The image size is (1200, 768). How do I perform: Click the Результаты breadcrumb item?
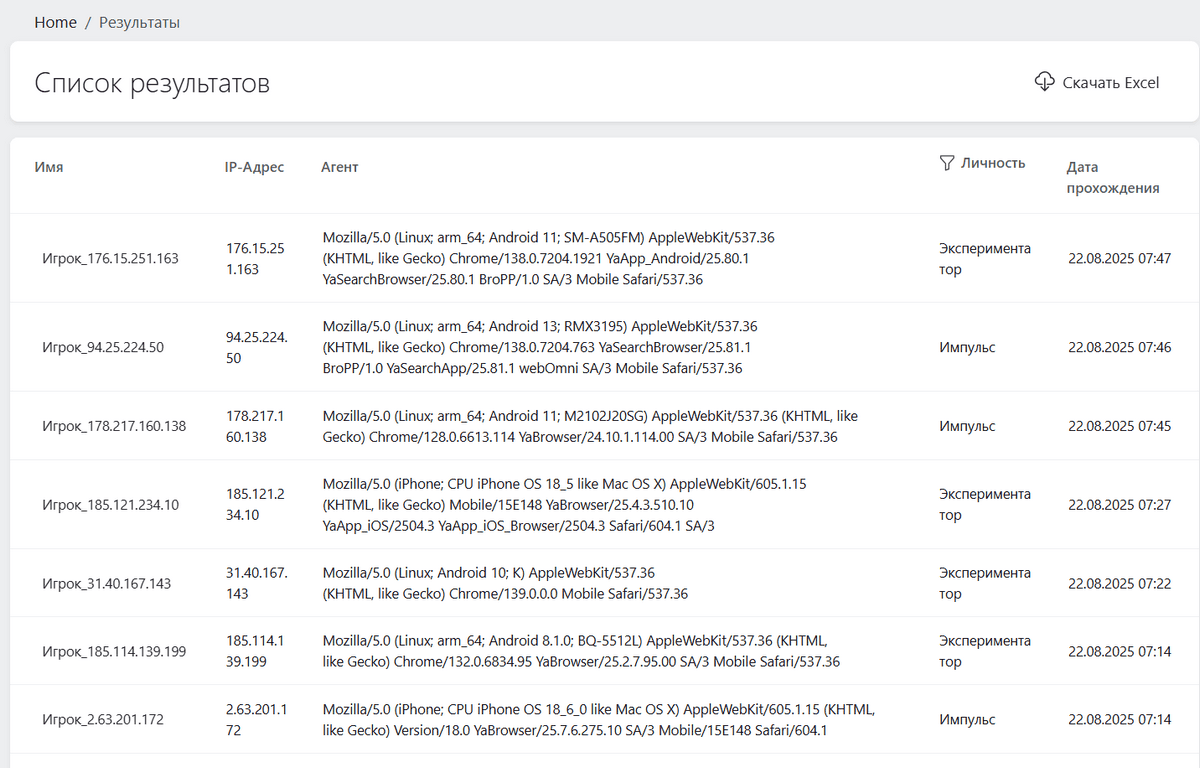(x=139, y=22)
